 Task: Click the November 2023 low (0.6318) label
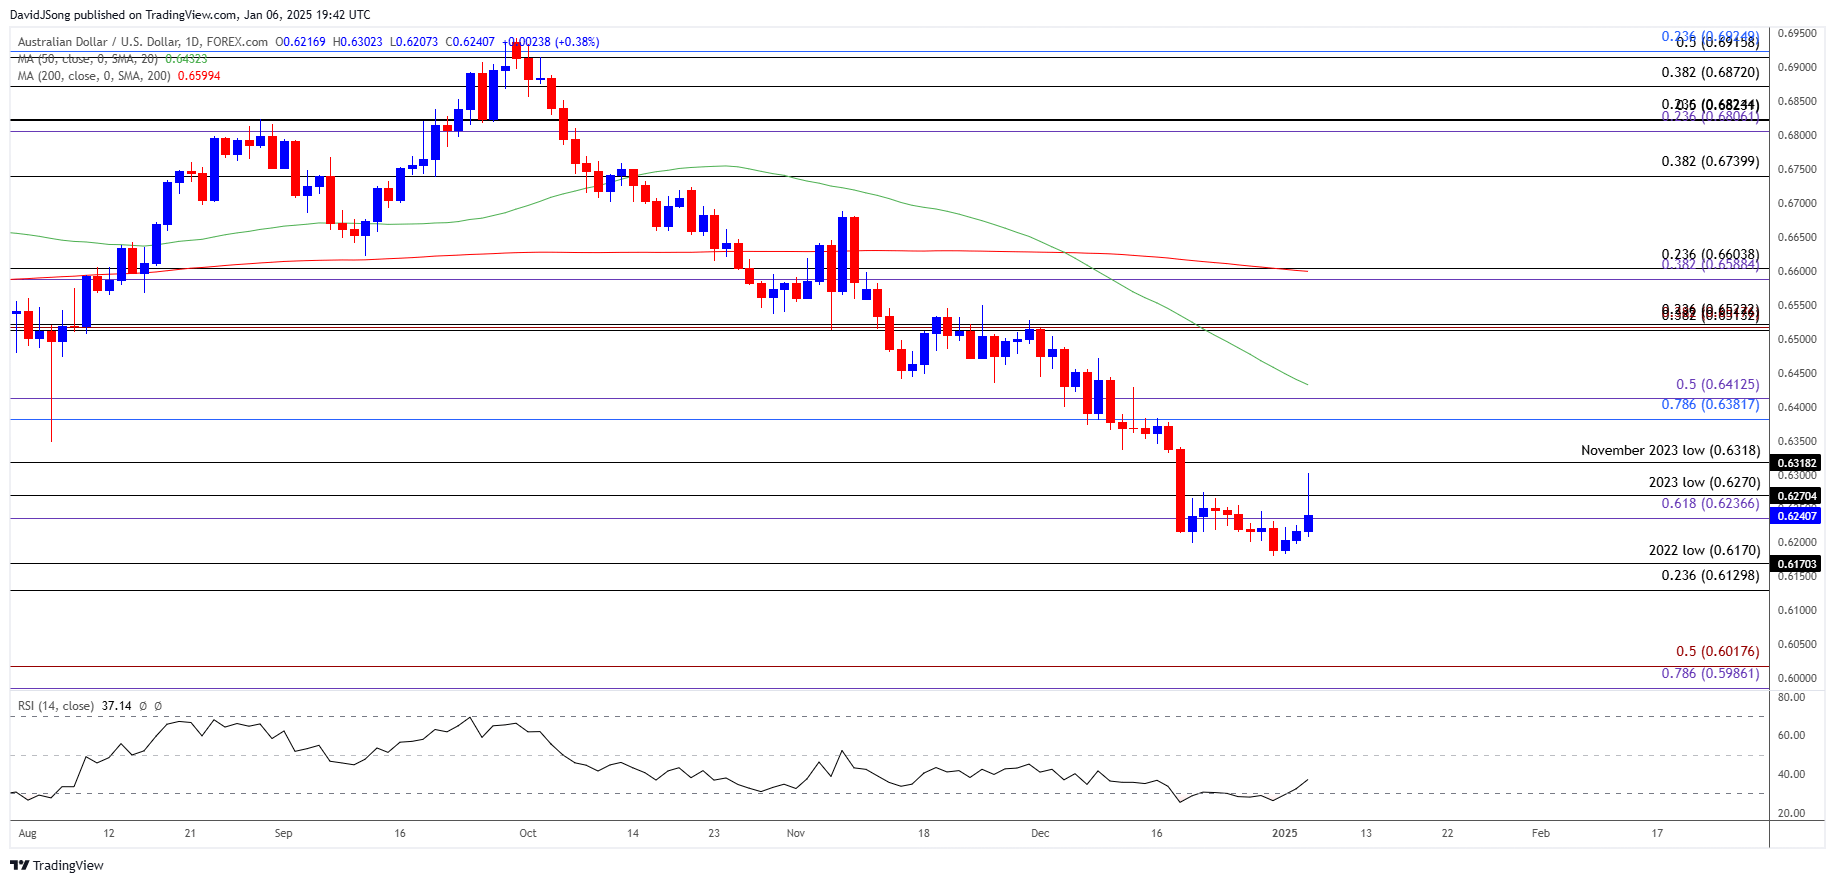[1670, 450]
